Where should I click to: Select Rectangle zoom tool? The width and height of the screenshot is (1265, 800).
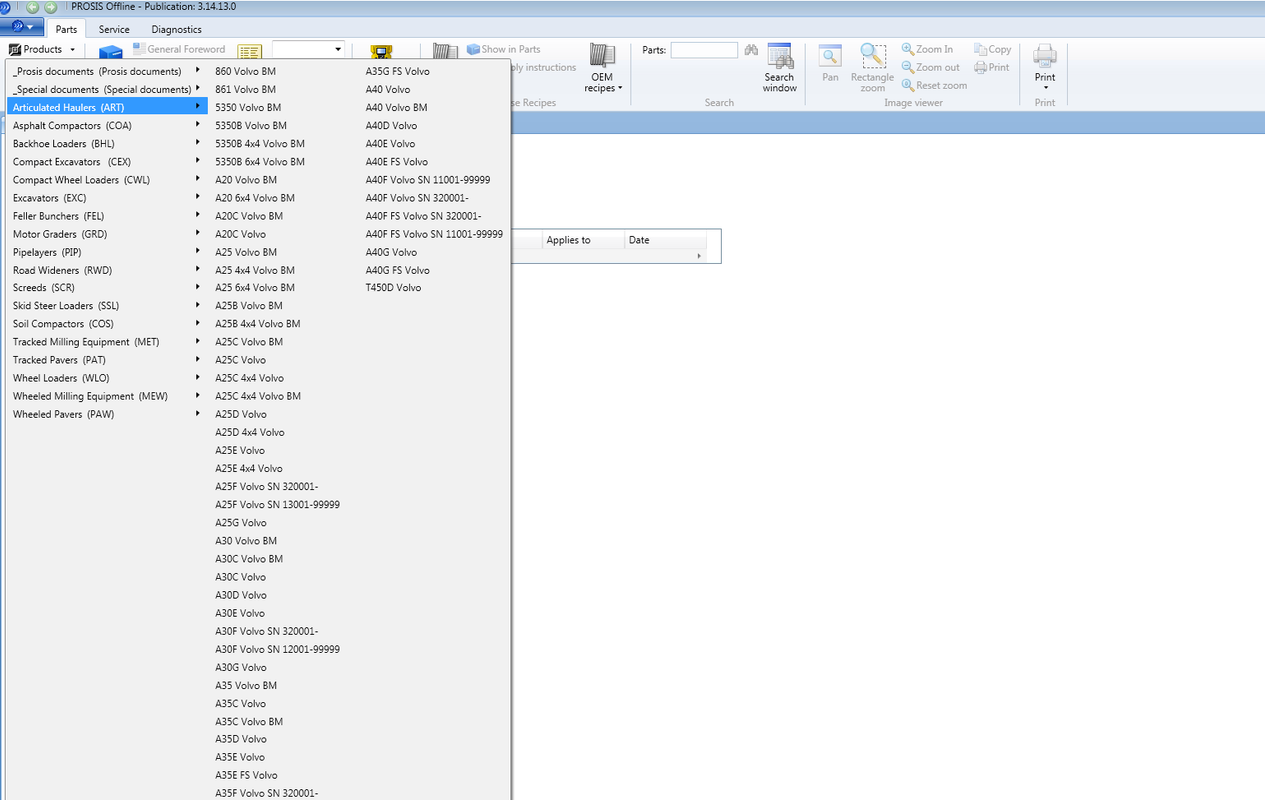(873, 69)
